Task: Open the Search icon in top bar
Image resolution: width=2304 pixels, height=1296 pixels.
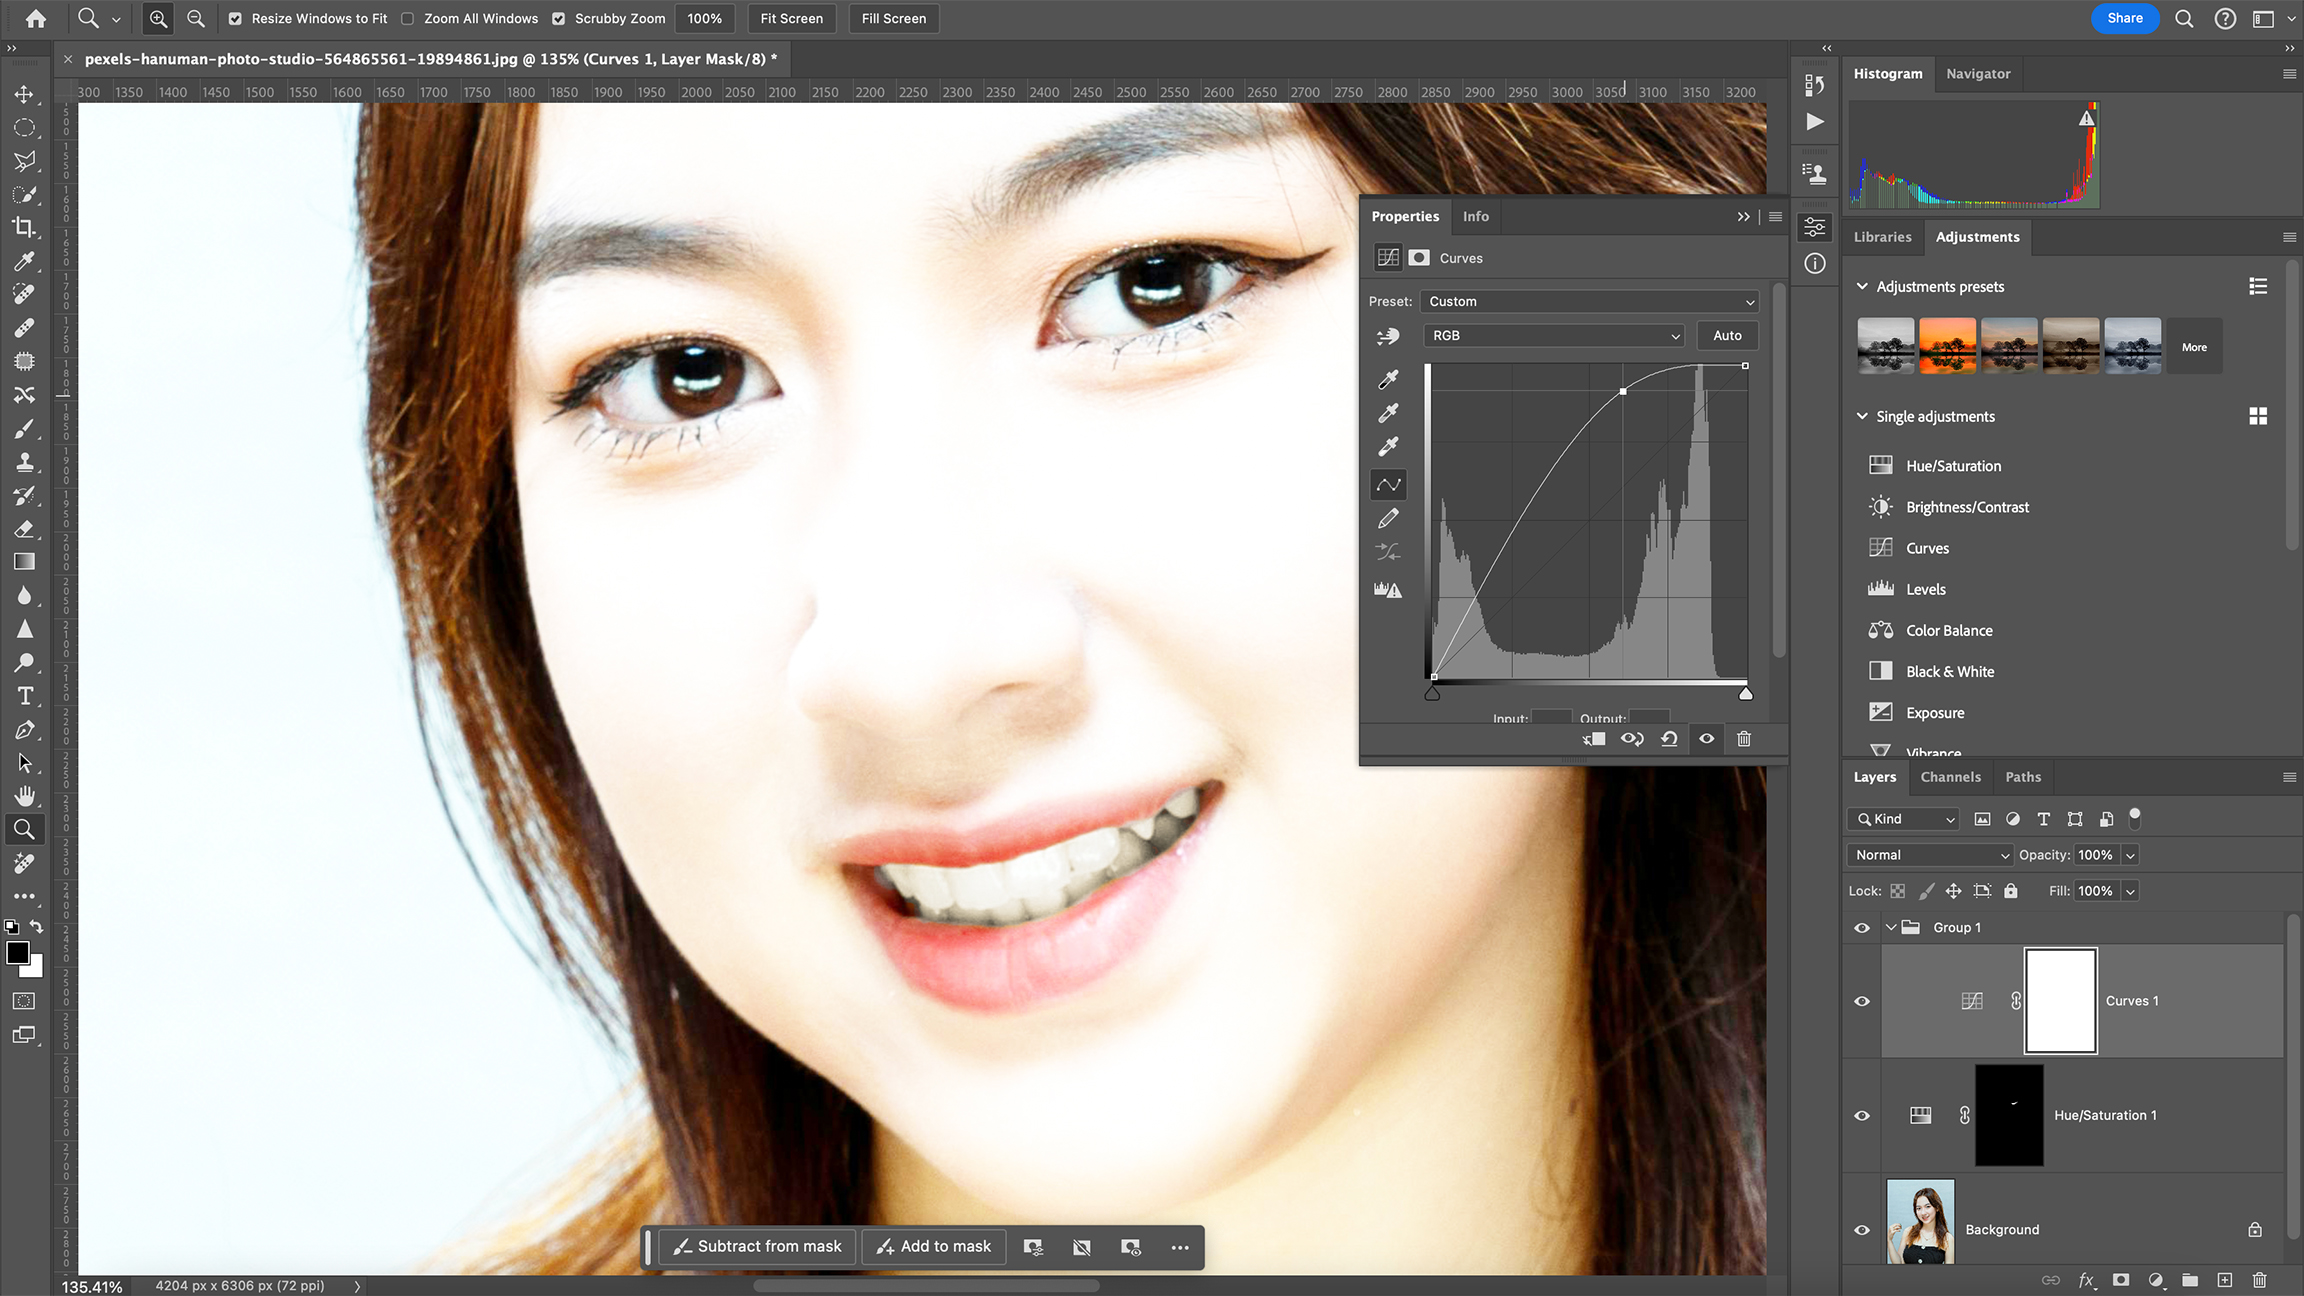Action: pyautogui.click(x=2184, y=18)
